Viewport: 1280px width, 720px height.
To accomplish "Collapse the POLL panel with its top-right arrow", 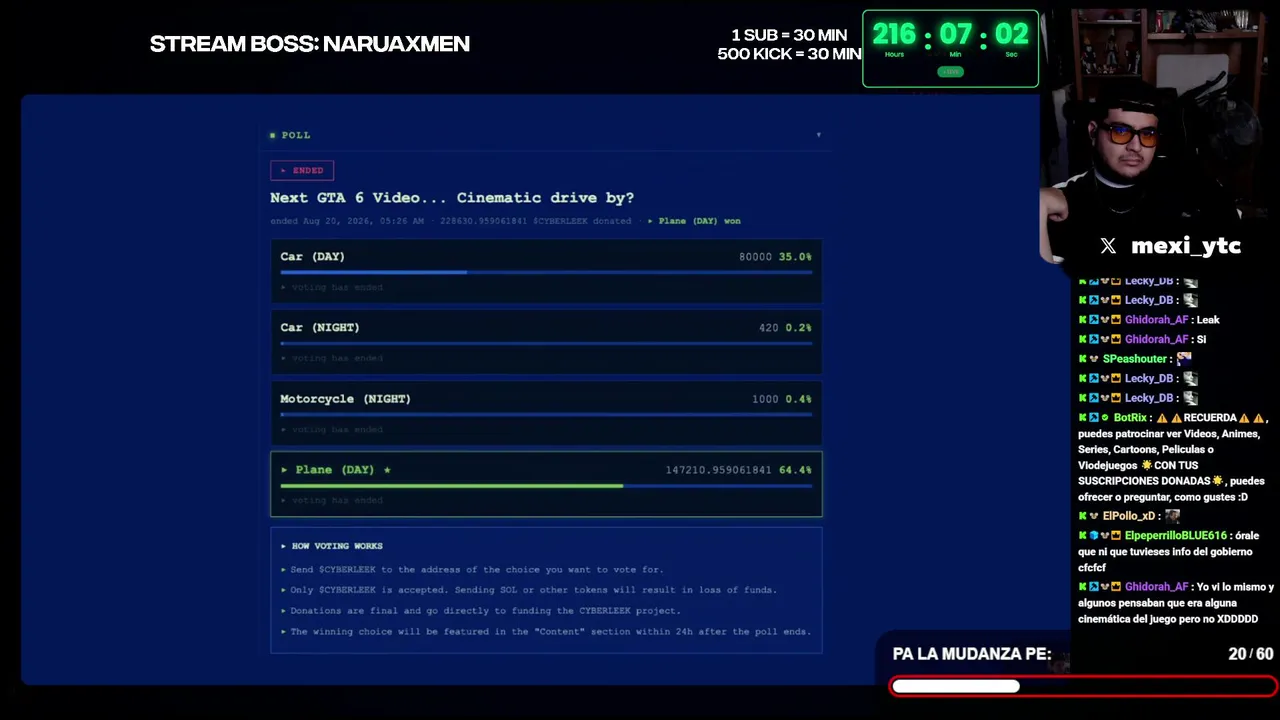I will click(x=818, y=135).
